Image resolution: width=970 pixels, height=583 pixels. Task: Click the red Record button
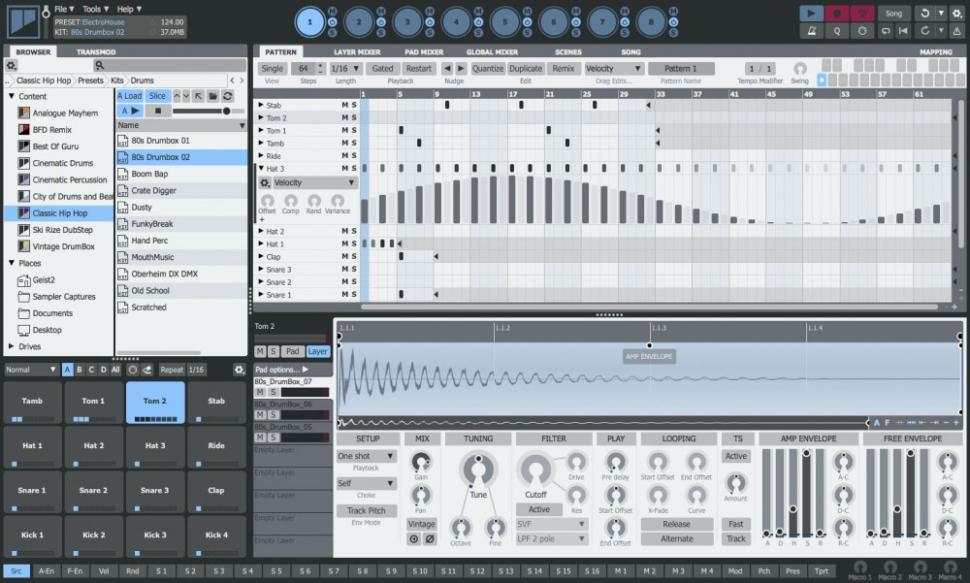pyautogui.click(x=836, y=13)
